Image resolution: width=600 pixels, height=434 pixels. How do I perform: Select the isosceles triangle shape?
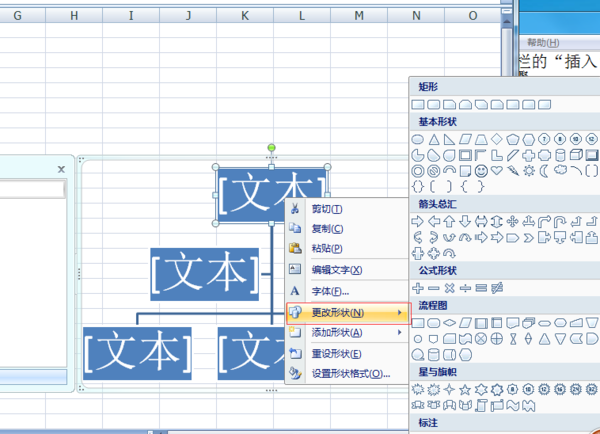(434, 139)
